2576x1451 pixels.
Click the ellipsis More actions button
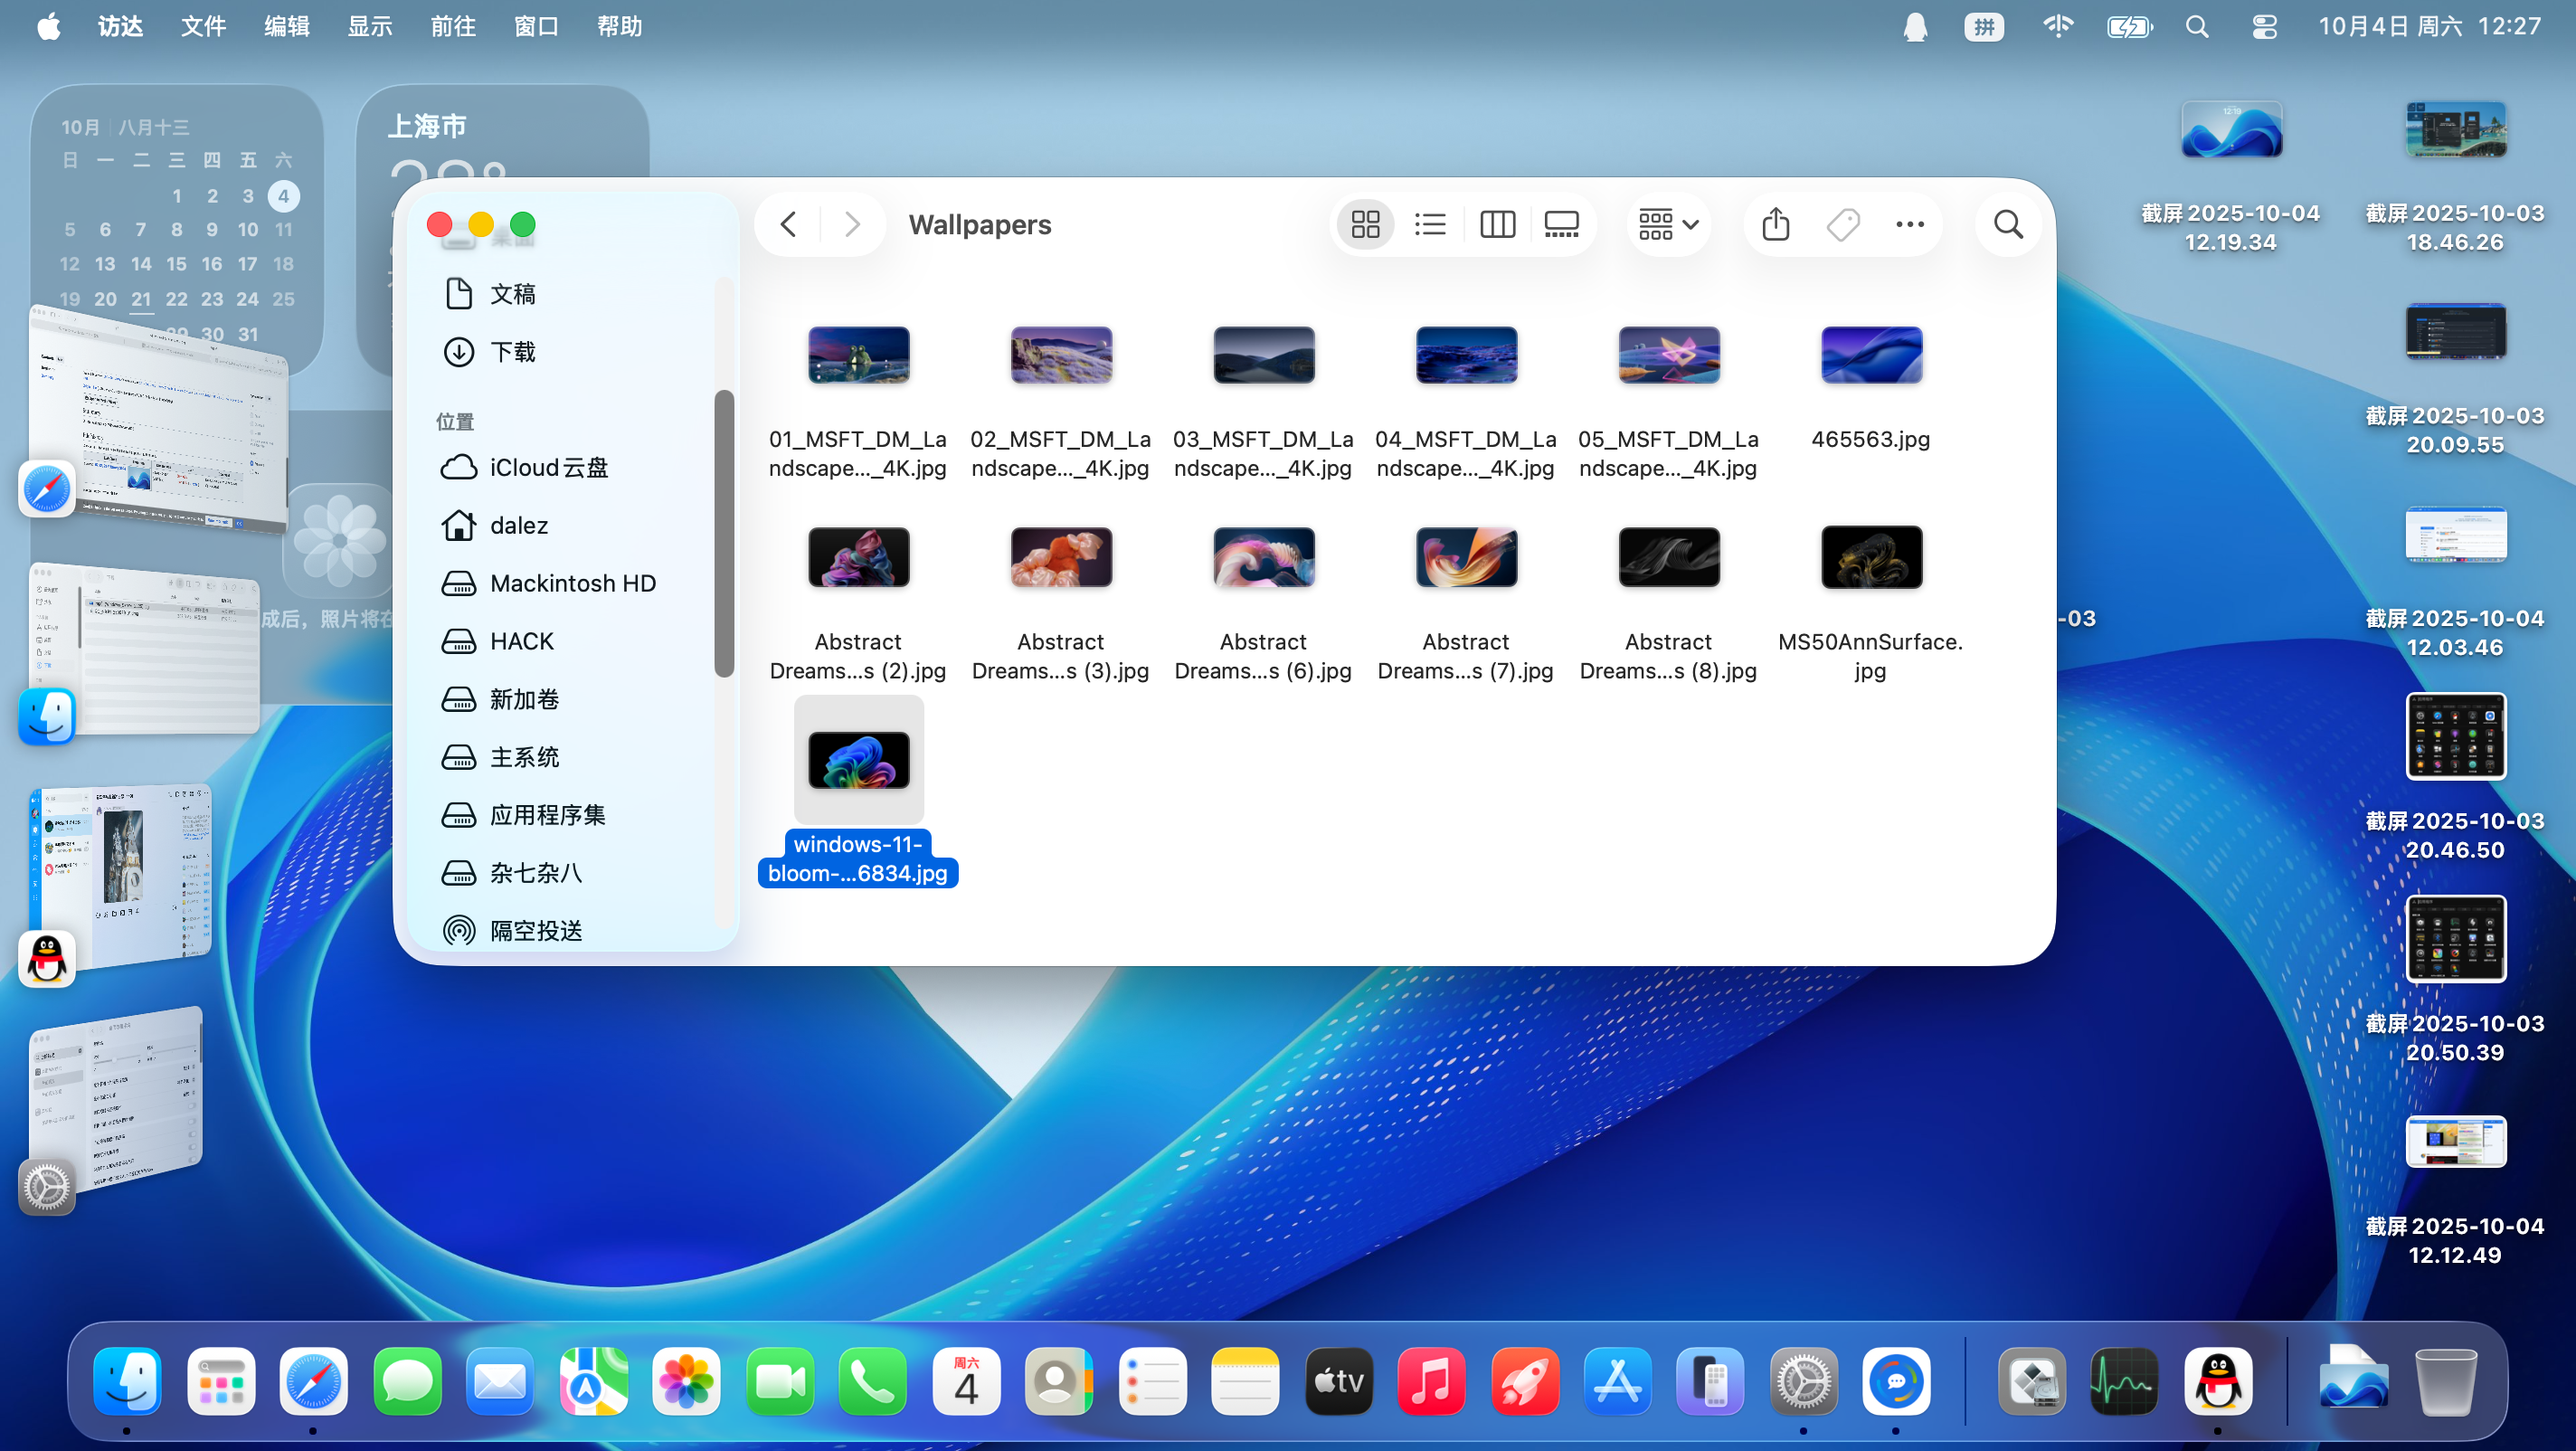point(1909,224)
